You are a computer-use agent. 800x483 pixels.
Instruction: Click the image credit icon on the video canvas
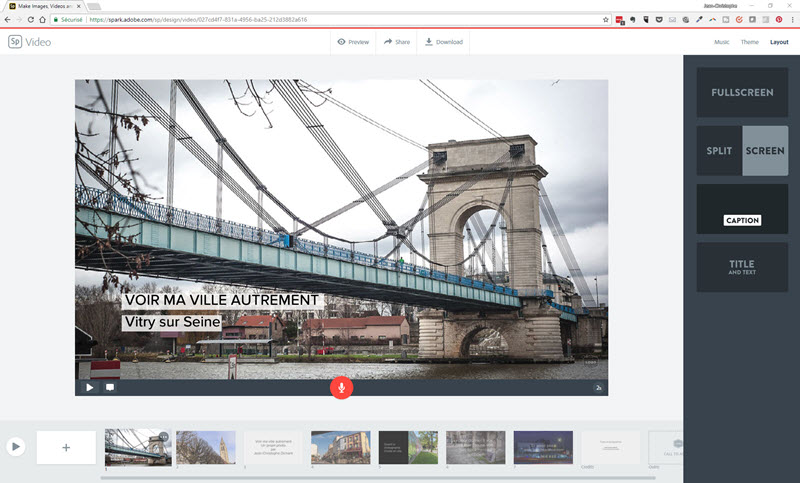[598, 387]
